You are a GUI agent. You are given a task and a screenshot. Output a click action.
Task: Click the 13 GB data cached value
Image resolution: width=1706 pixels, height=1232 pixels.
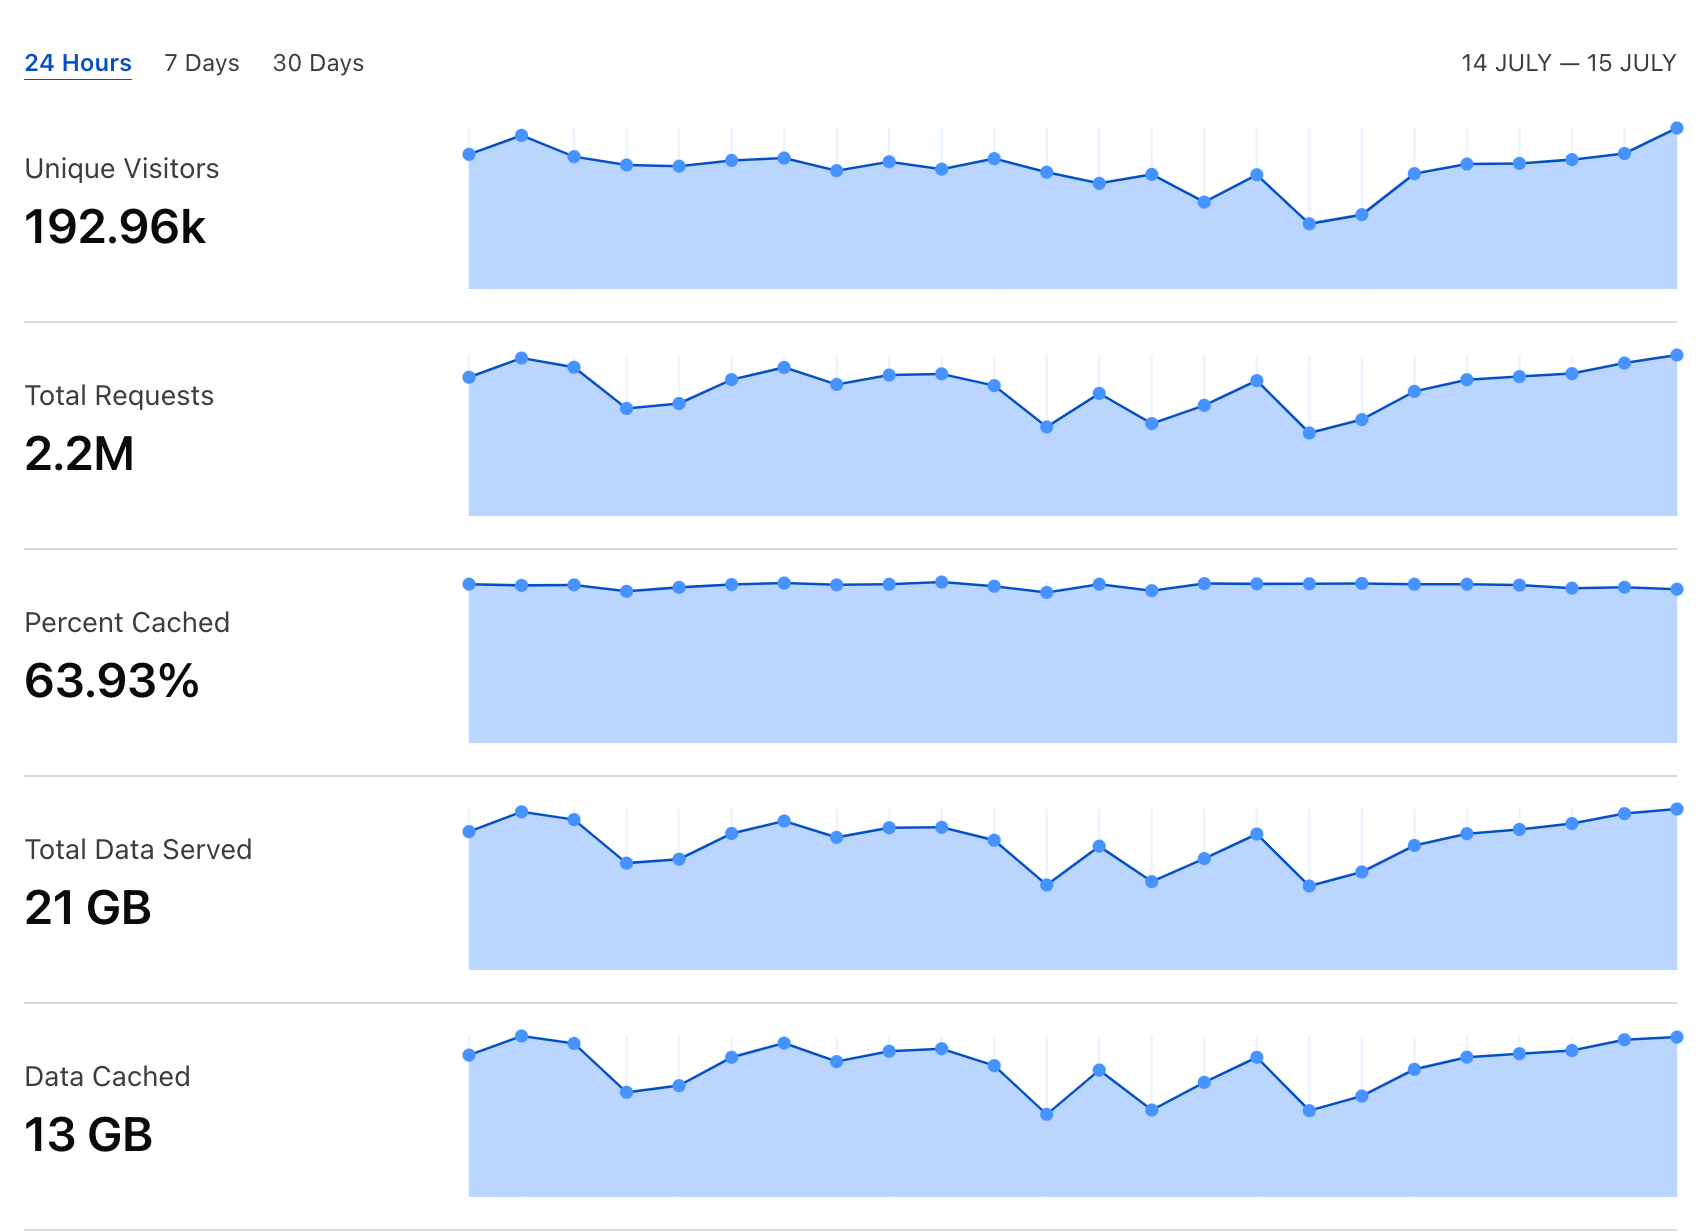(x=88, y=1135)
